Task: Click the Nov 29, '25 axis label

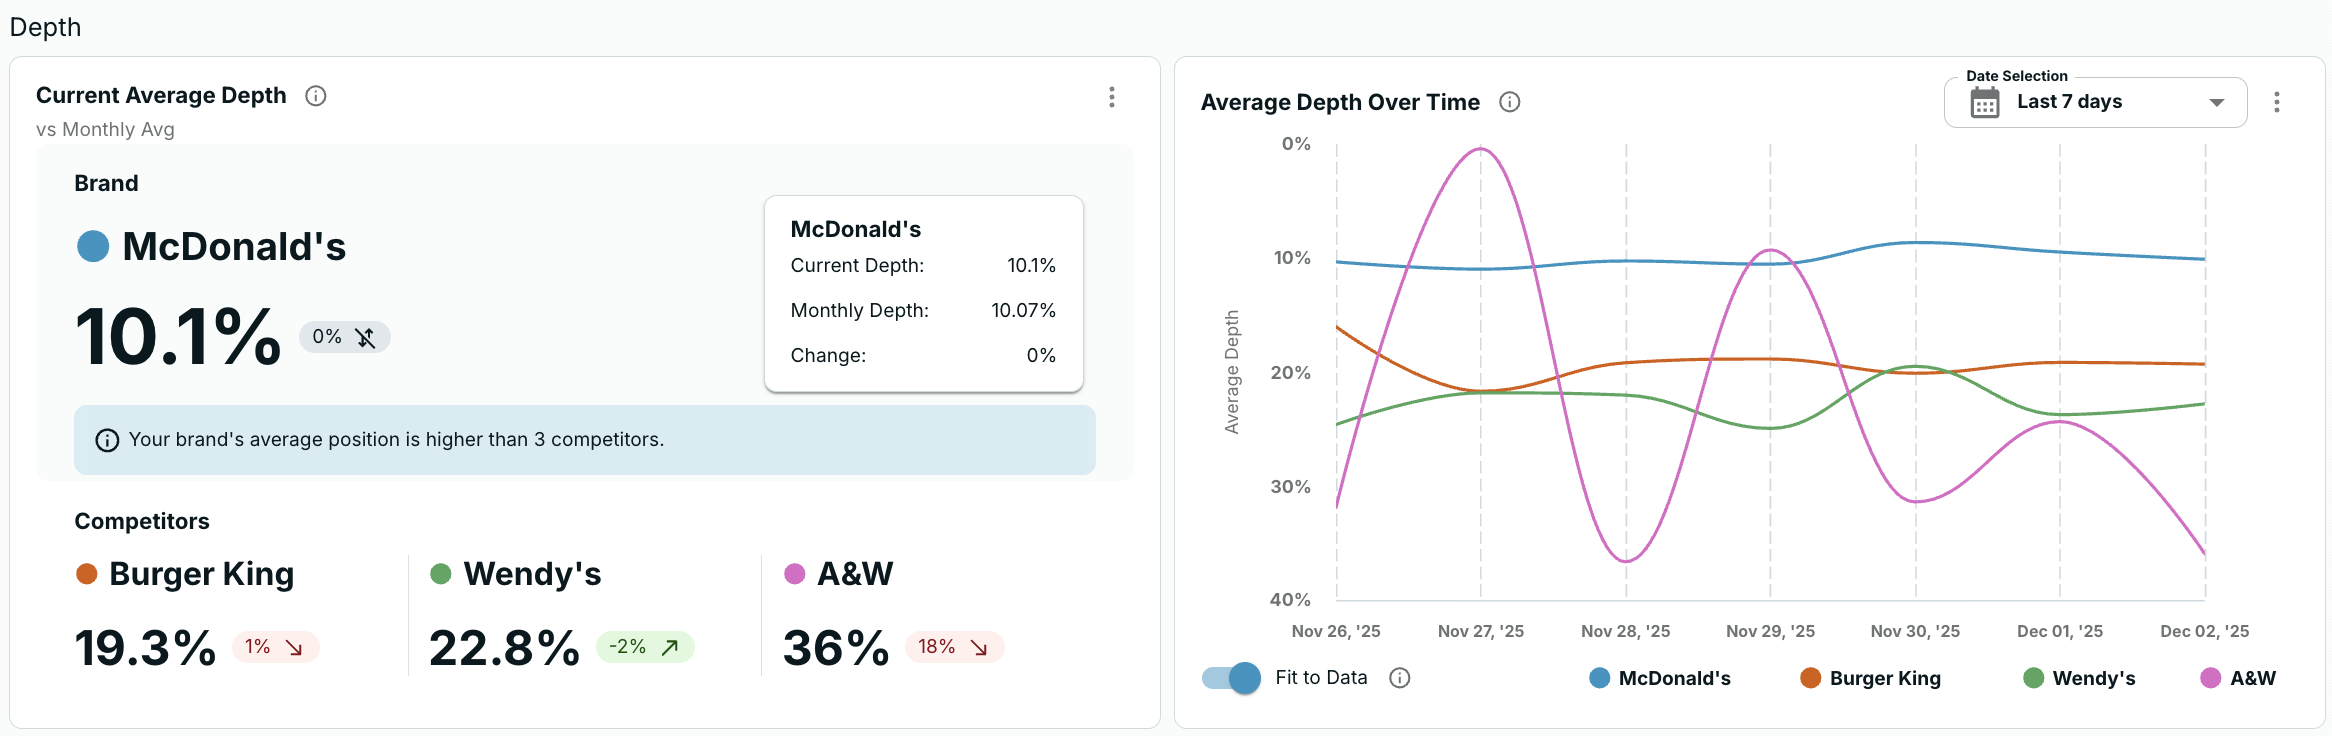Action: pyautogui.click(x=1770, y=631)
